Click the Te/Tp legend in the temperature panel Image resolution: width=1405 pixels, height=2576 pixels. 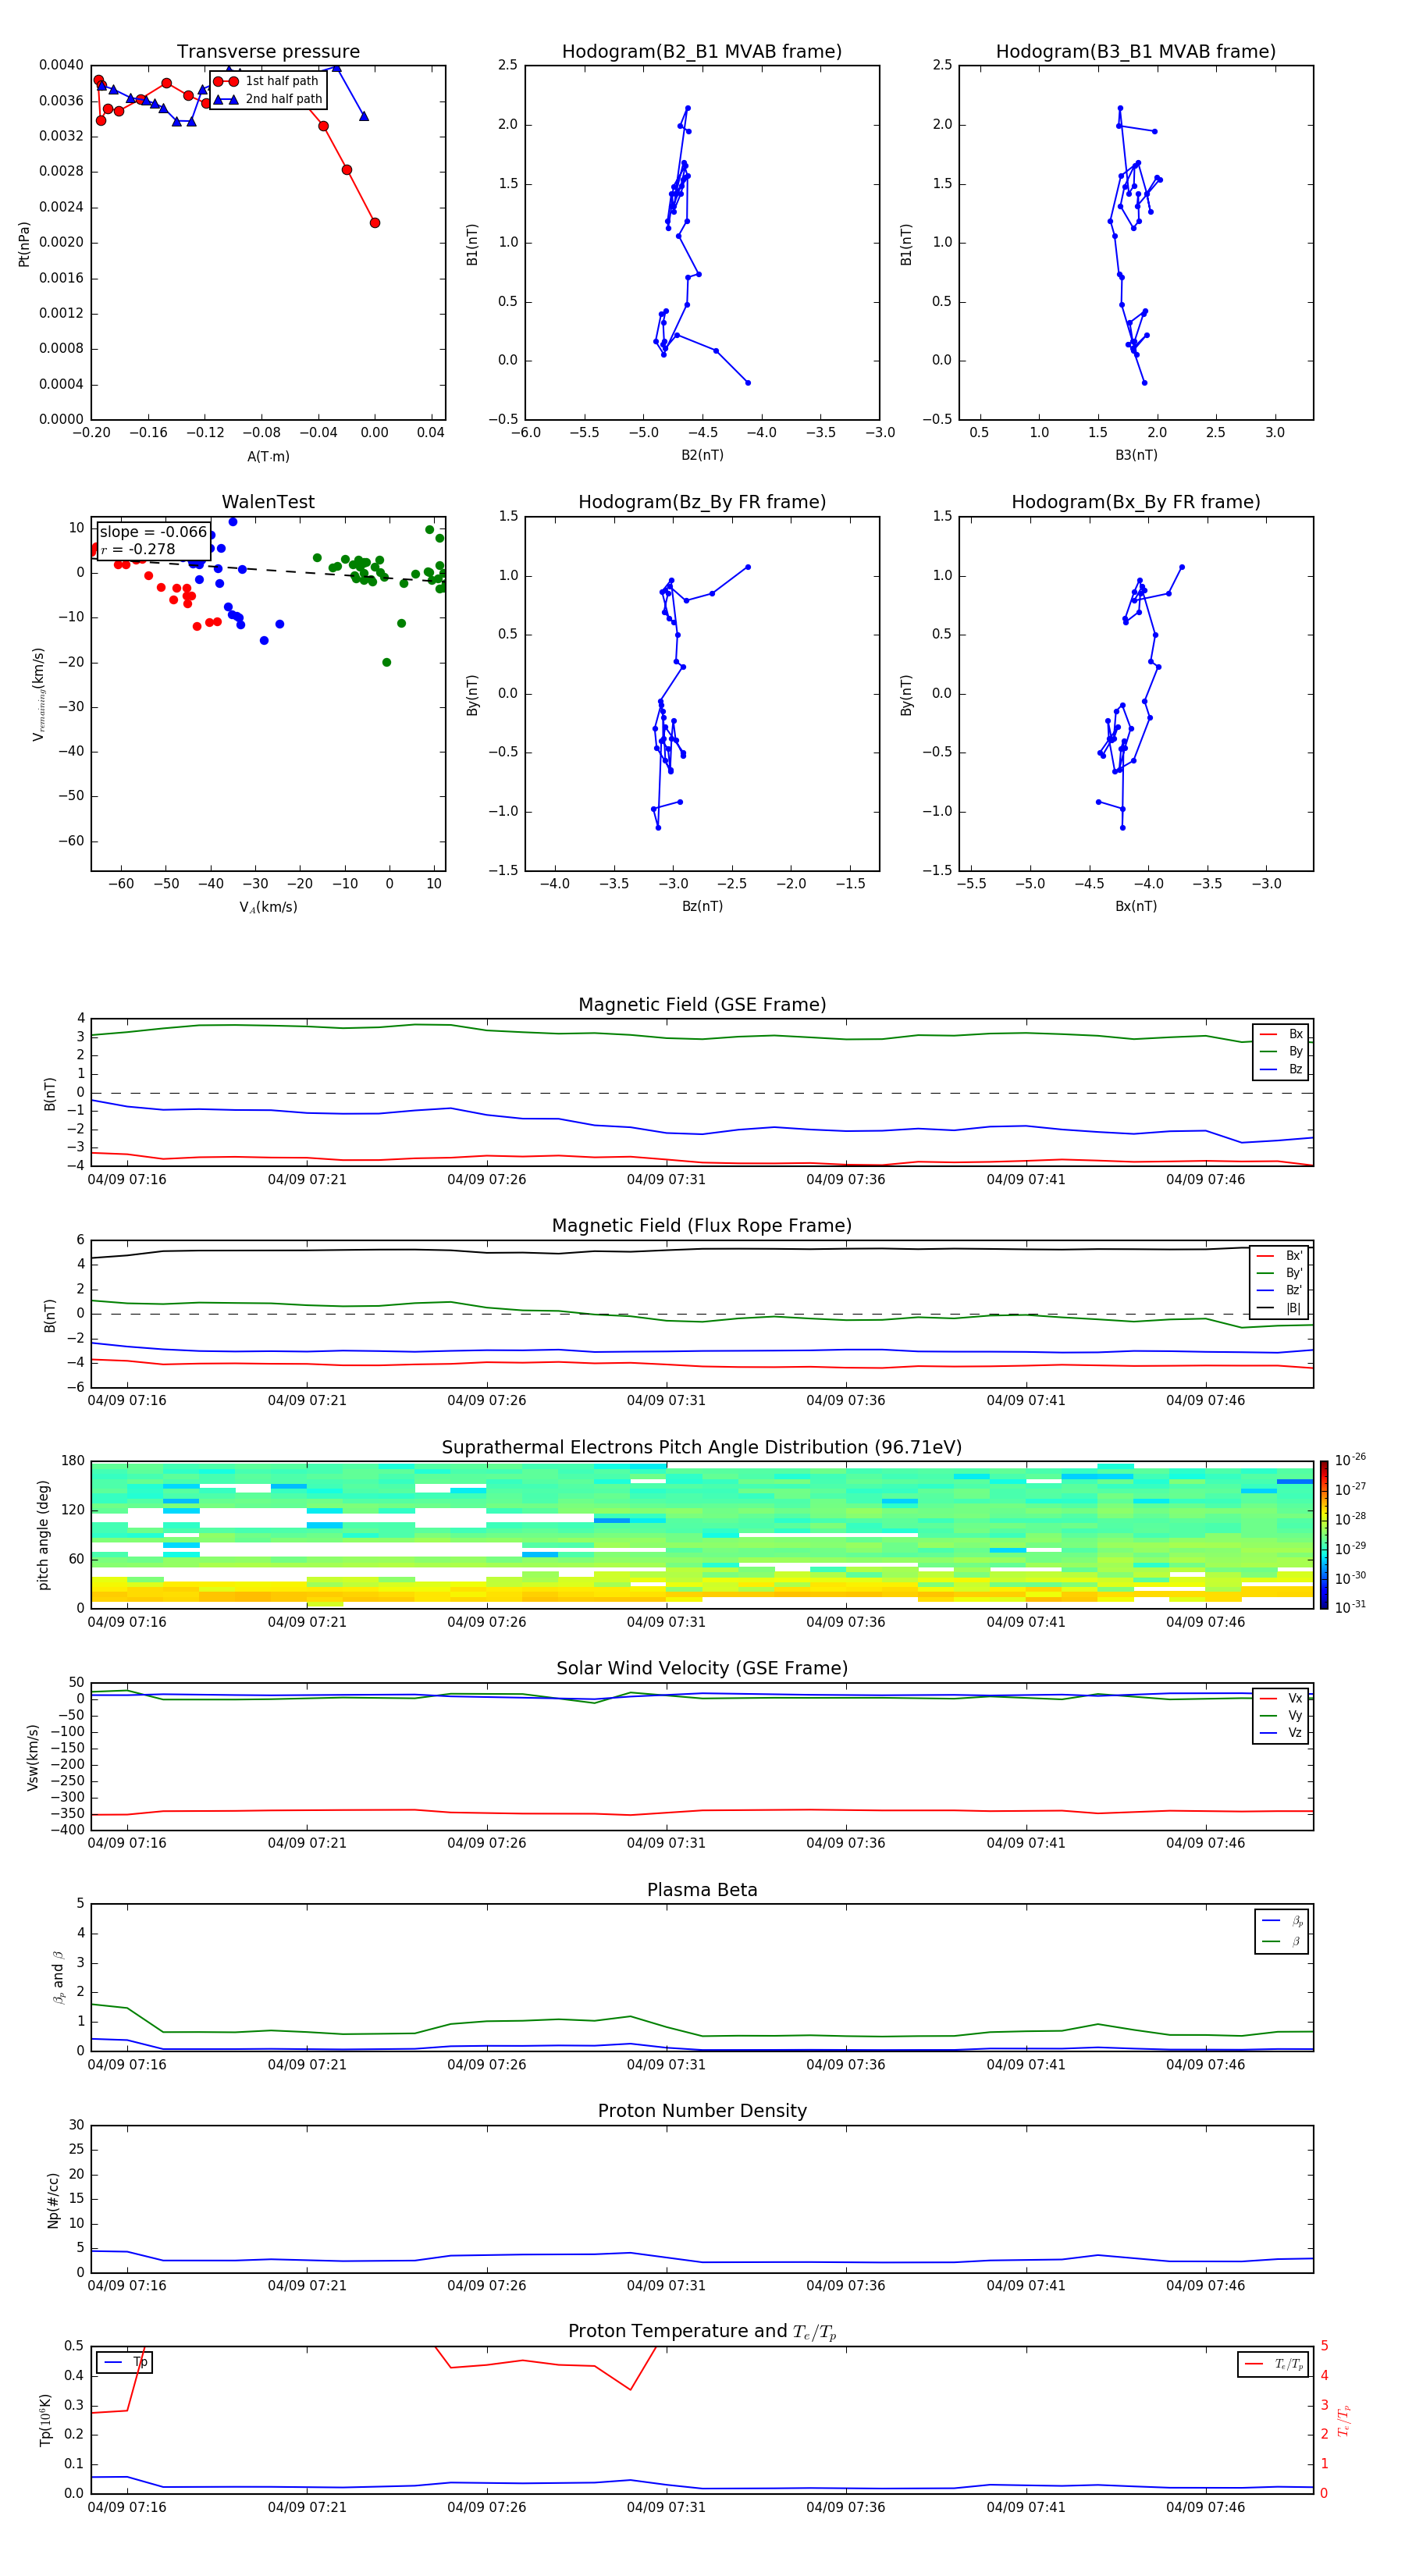[x=1273, y=2364]
